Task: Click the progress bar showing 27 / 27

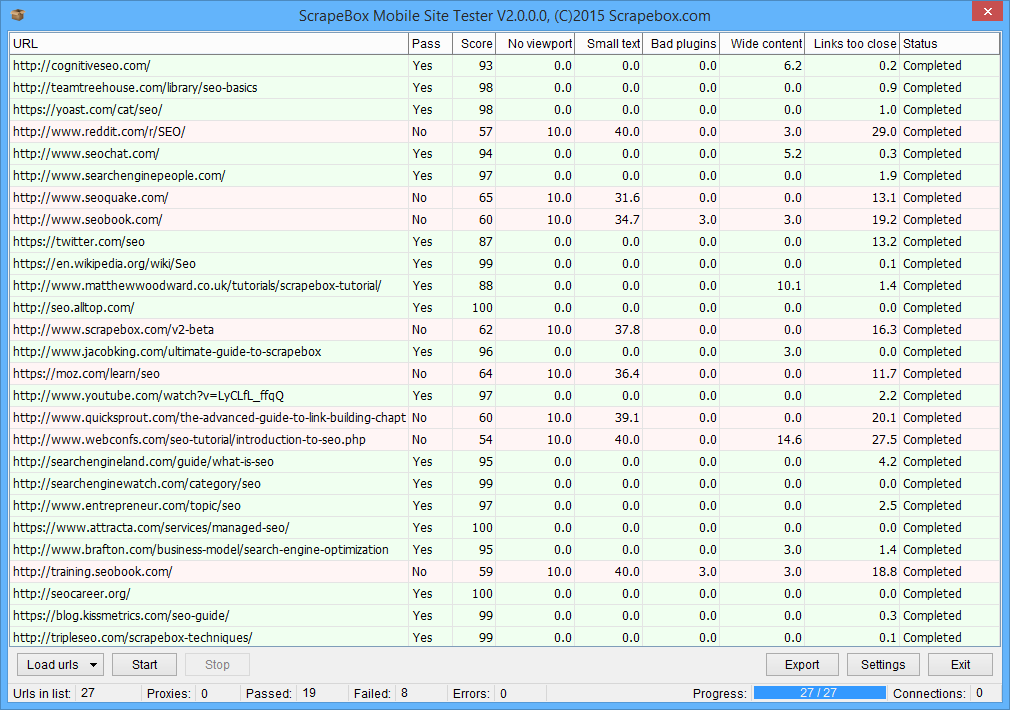Action: (x=819, y=693)
